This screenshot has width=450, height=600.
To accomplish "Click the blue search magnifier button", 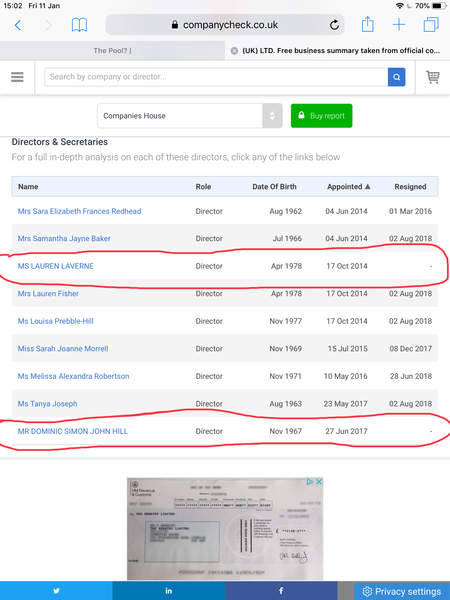I will pyautogui.click(x=396, y=77).
